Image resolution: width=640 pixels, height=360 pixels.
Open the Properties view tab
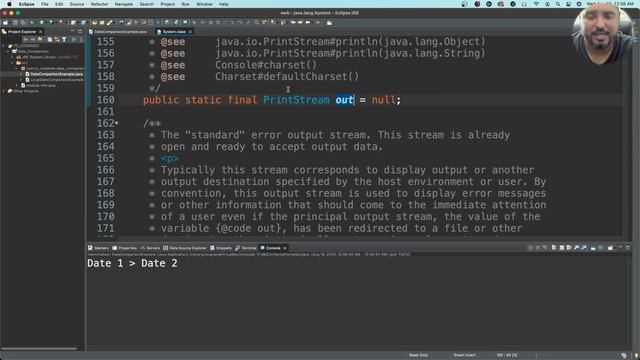124,248
